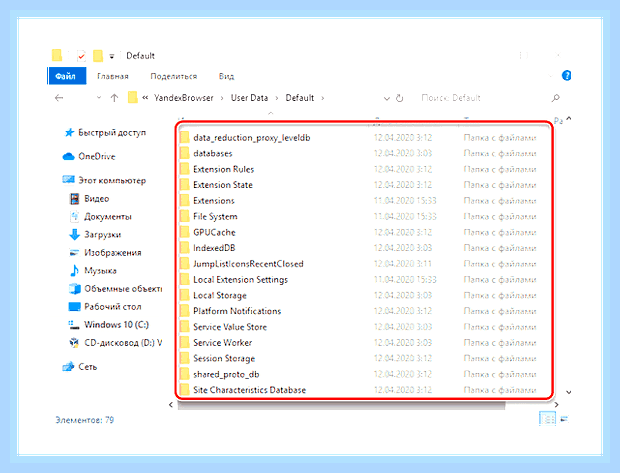Image resolution: width=620 pixels, height=473 pixels.
Task: Select the Local Storage folder
Action: coord(219,295)
